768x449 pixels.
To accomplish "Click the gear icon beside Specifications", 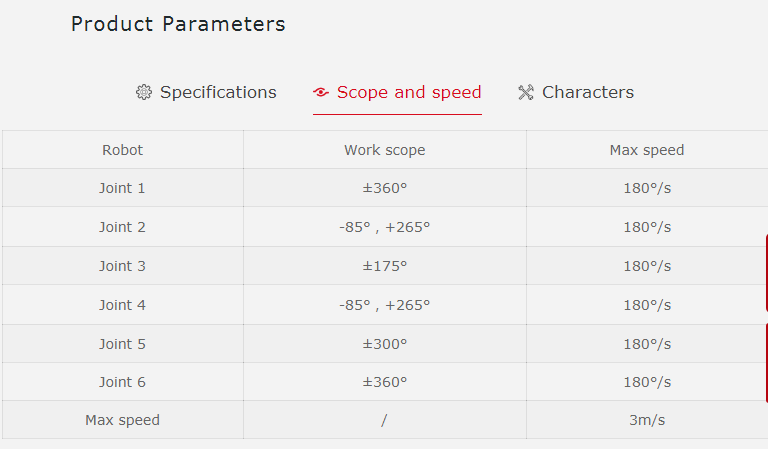I will coord(144,93).
